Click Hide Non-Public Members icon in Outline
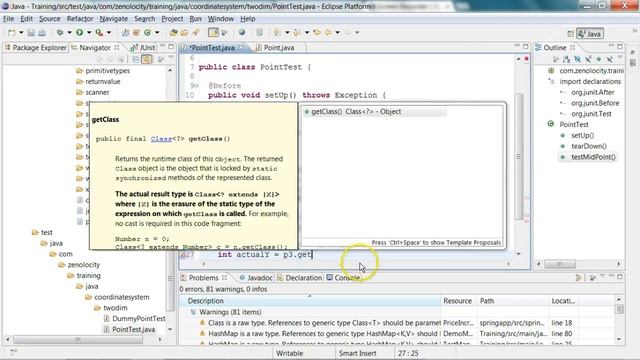Screen dimensions: 640x360 599,60
